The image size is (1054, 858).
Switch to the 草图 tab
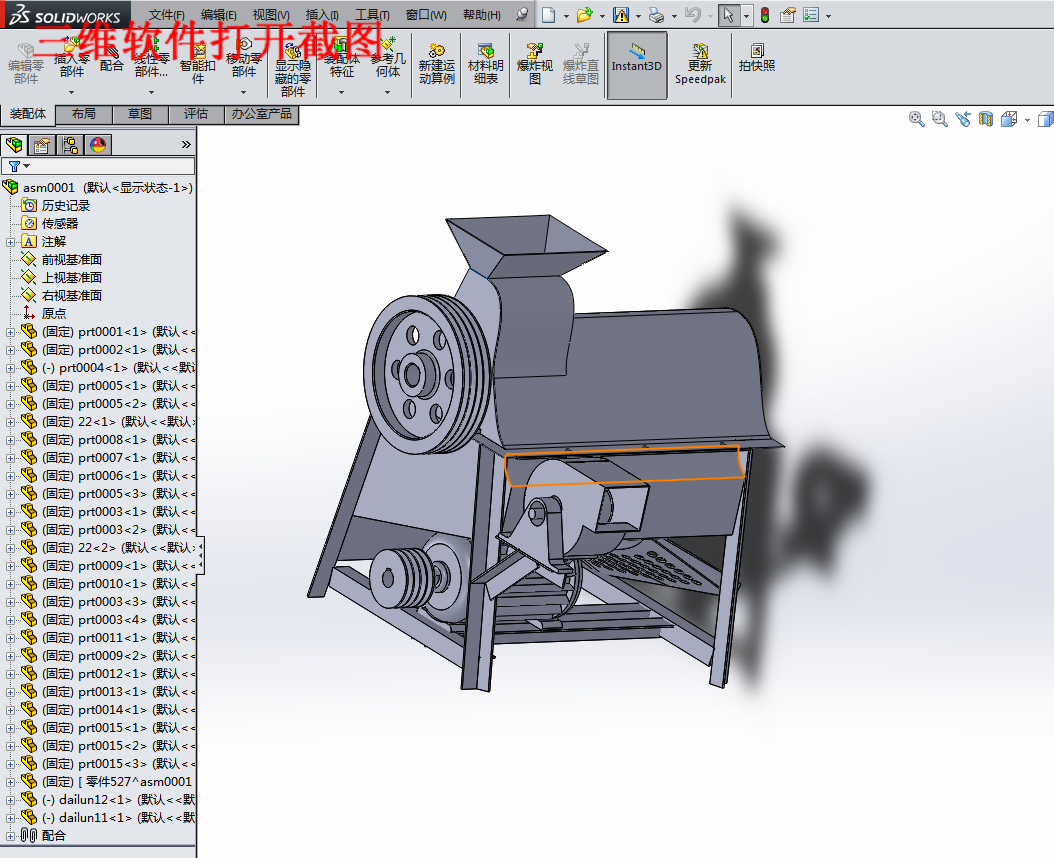140,114
